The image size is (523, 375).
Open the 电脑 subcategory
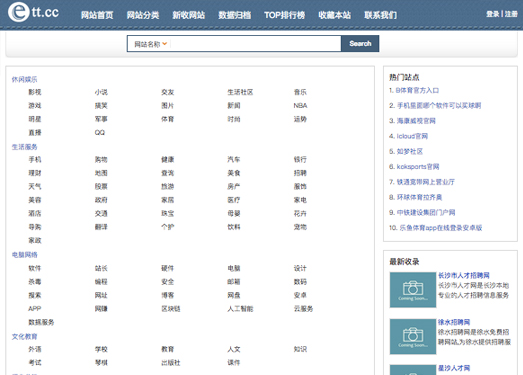click(234, 268)
